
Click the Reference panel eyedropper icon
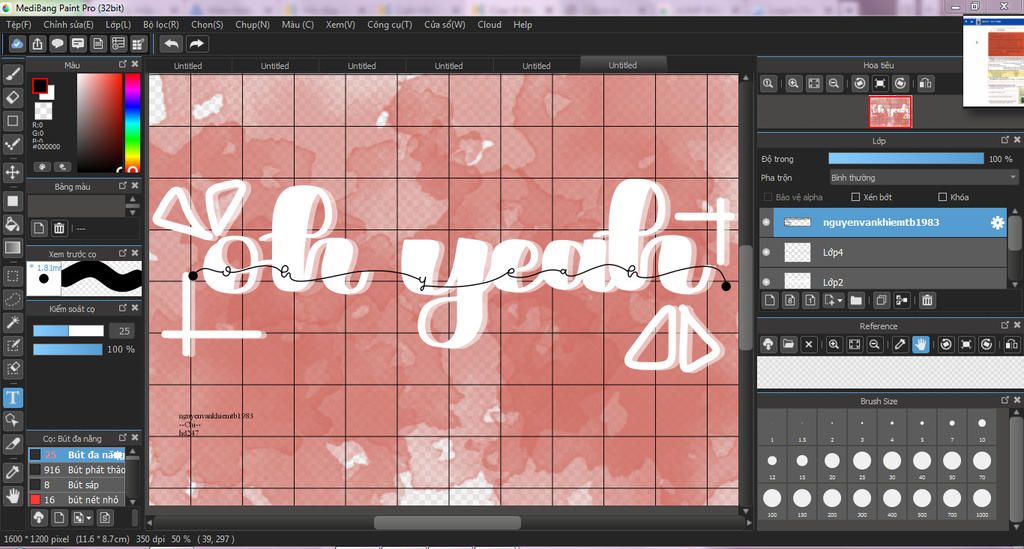(900, 344)
